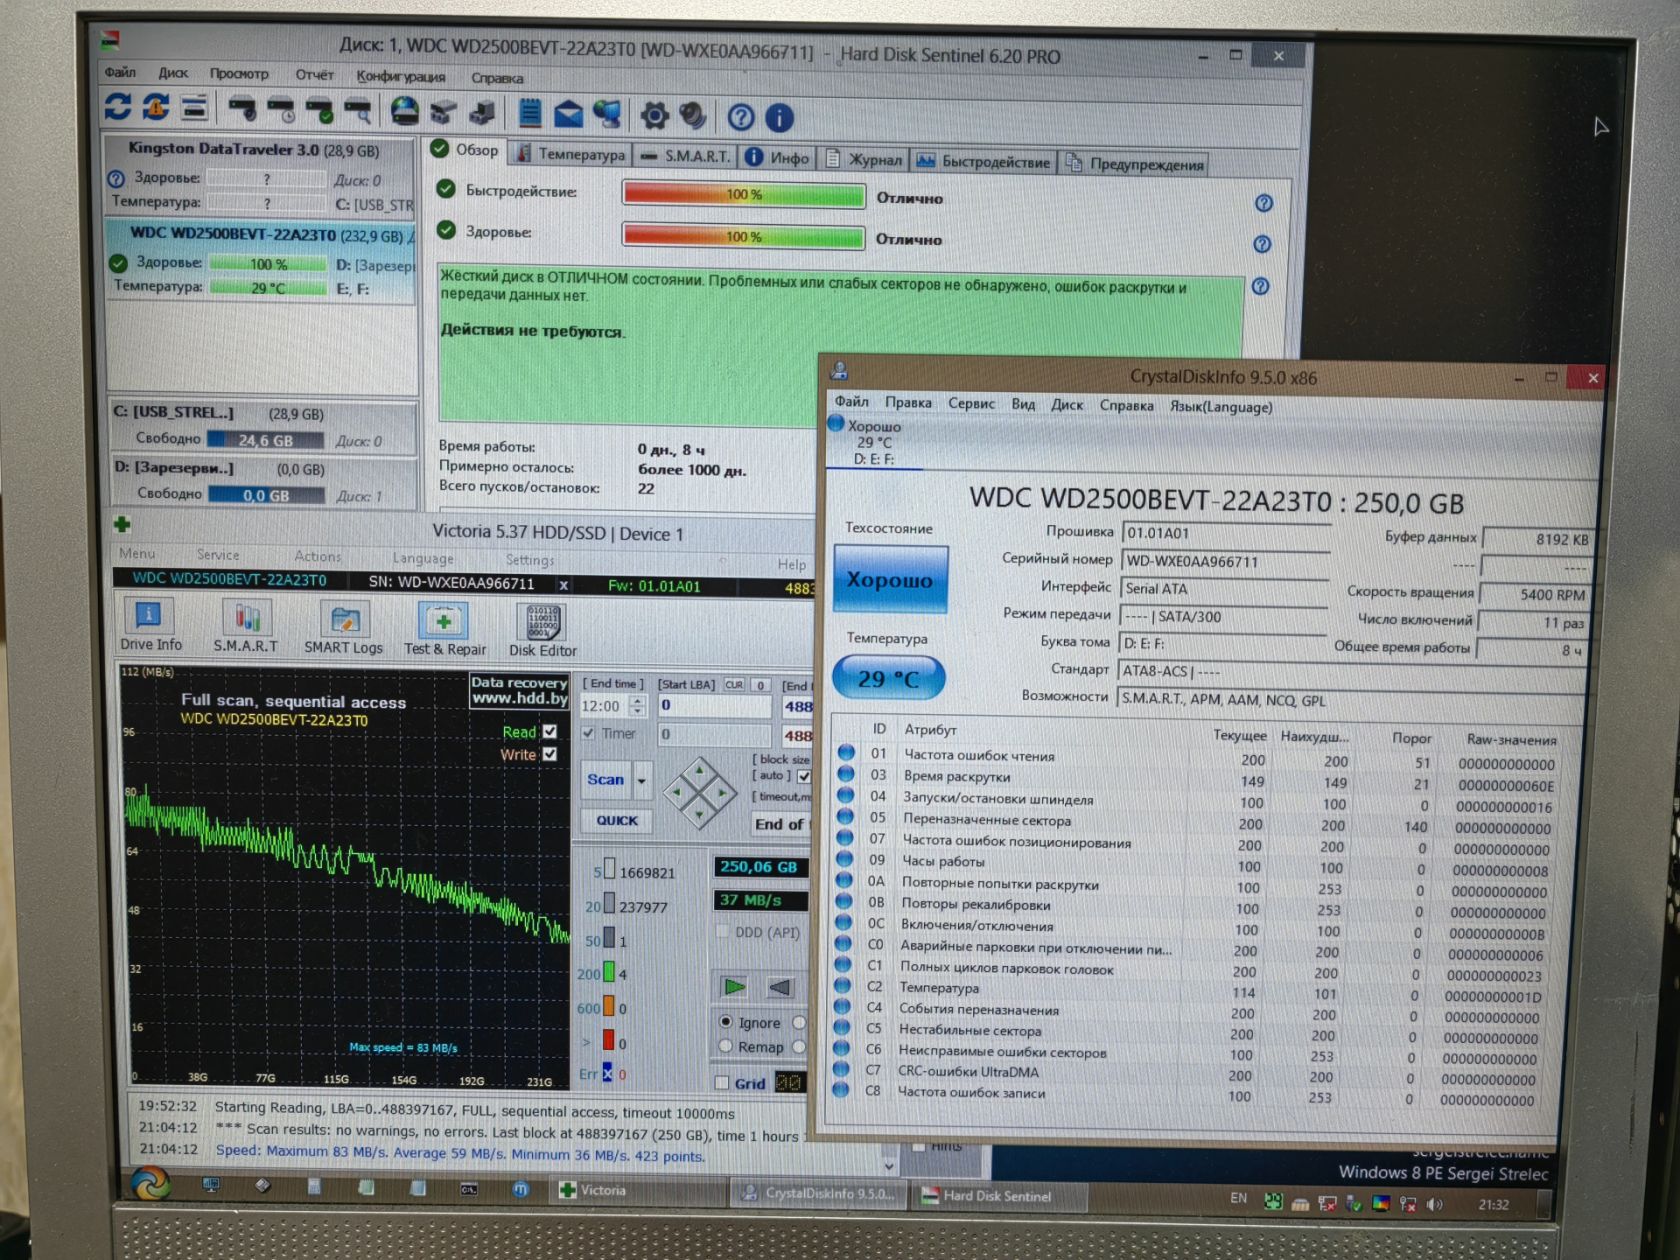Image resolution: width=1680 pixels, height=1260 pixels.
Task: Enable the Grid checkbox in Victoria
Action: click(x=722, y=1082)
